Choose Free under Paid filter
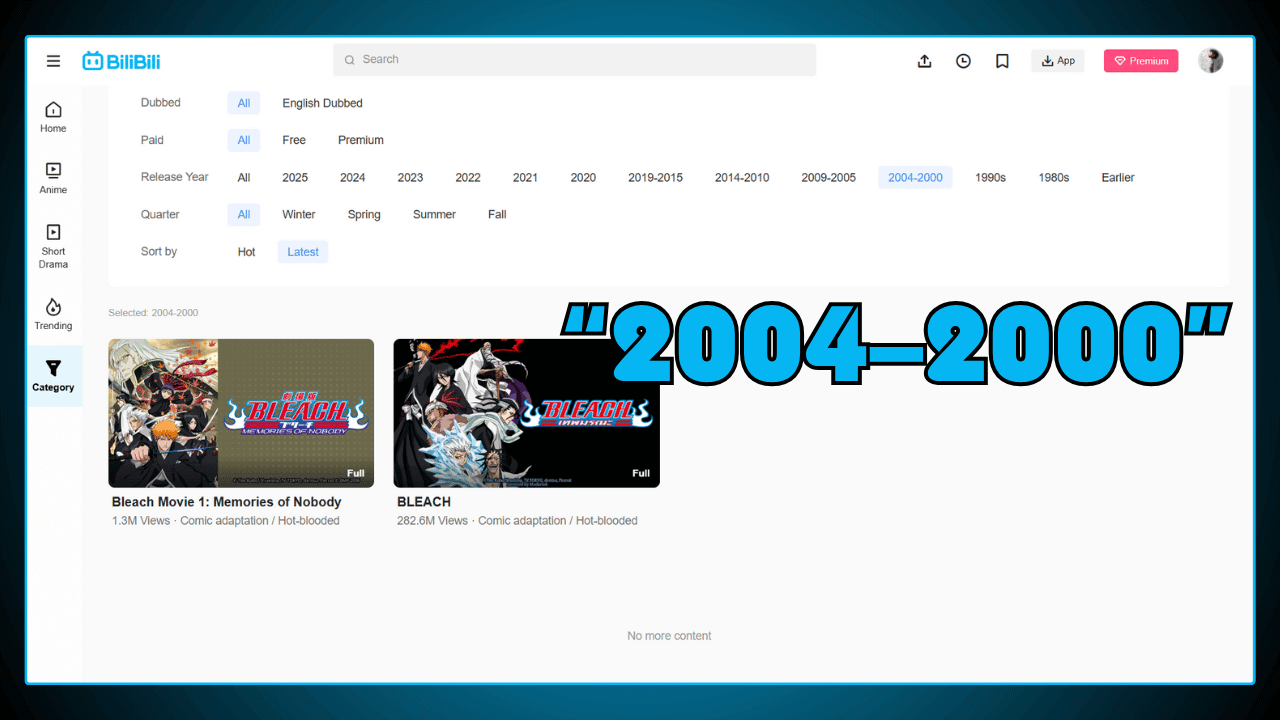Screen dimensions: 1280x720 [x=294, y=140]
